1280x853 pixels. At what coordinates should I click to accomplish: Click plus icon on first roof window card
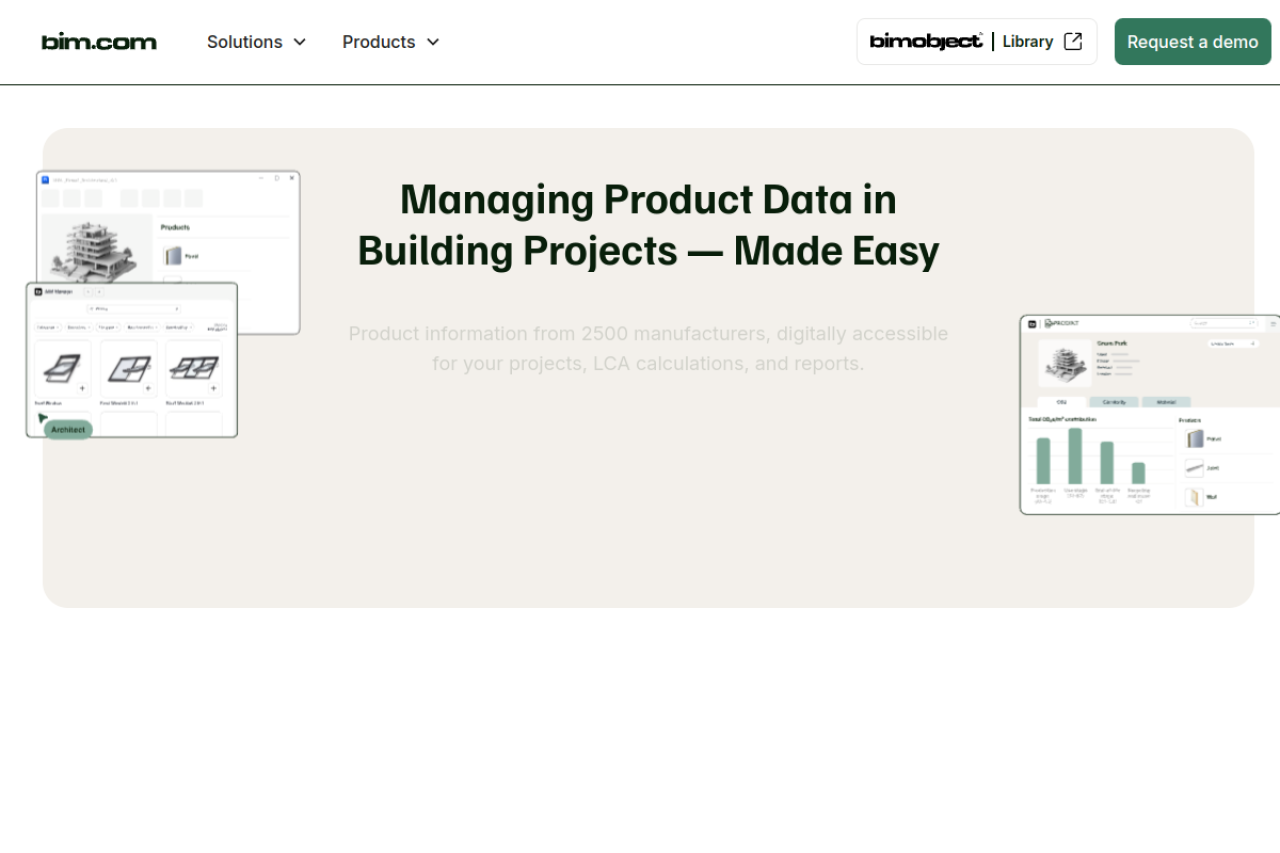82,388
